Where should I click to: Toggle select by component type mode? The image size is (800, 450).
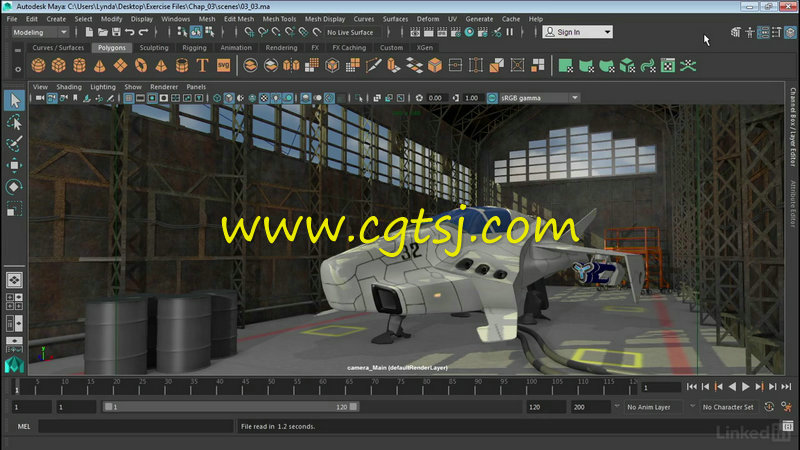click(x=210, y=32)
